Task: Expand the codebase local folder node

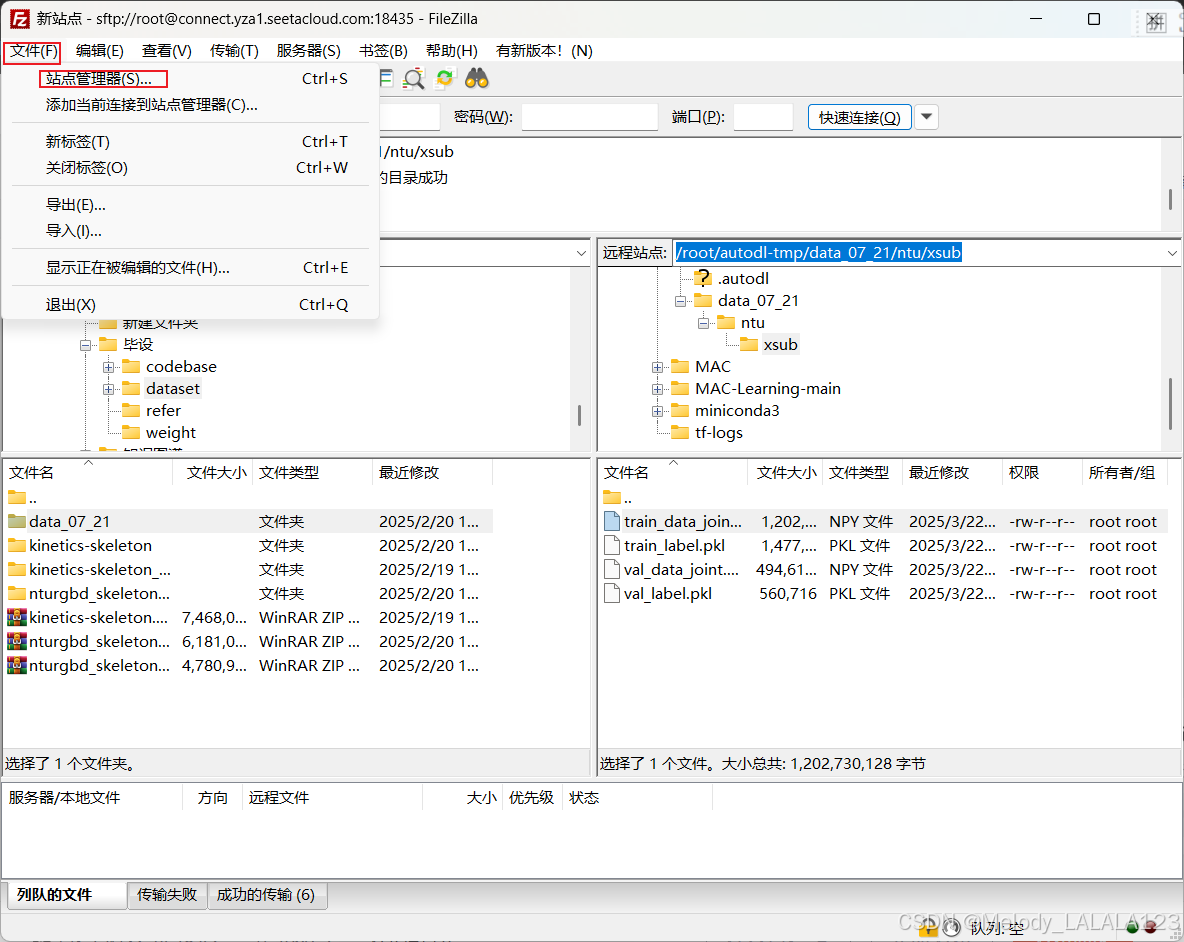Action: click(x=109, y=368)
